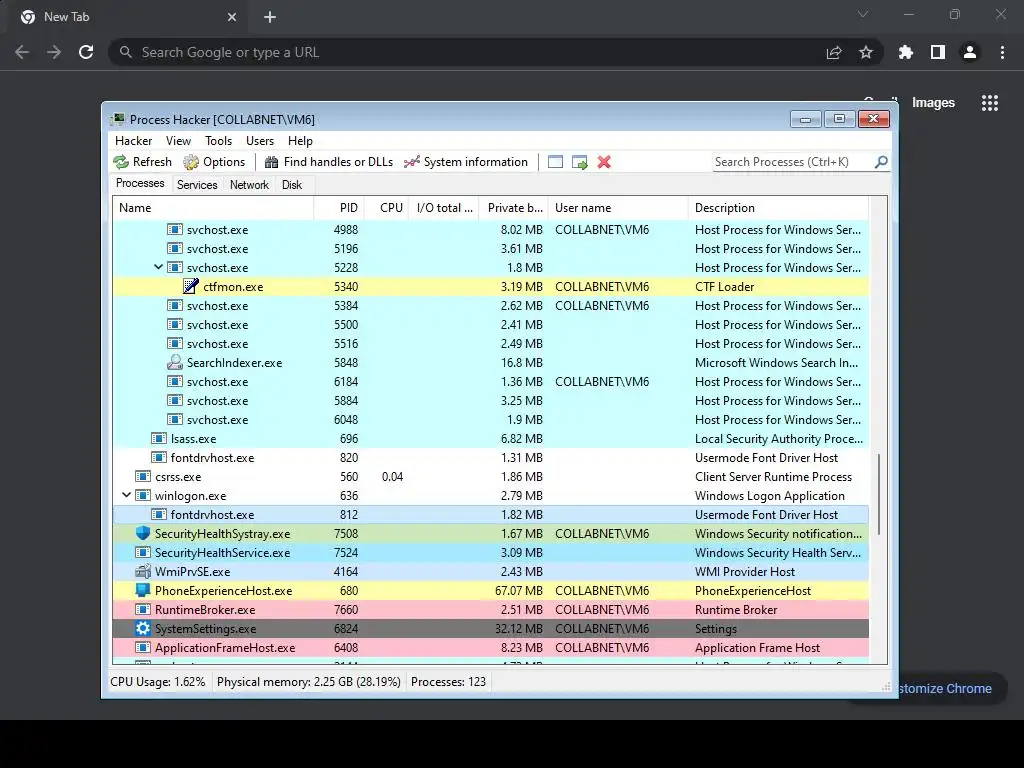This screenshot has width=1024, height=768.
Task: Sort by Description column header
Action: click(x=778, y=208)
